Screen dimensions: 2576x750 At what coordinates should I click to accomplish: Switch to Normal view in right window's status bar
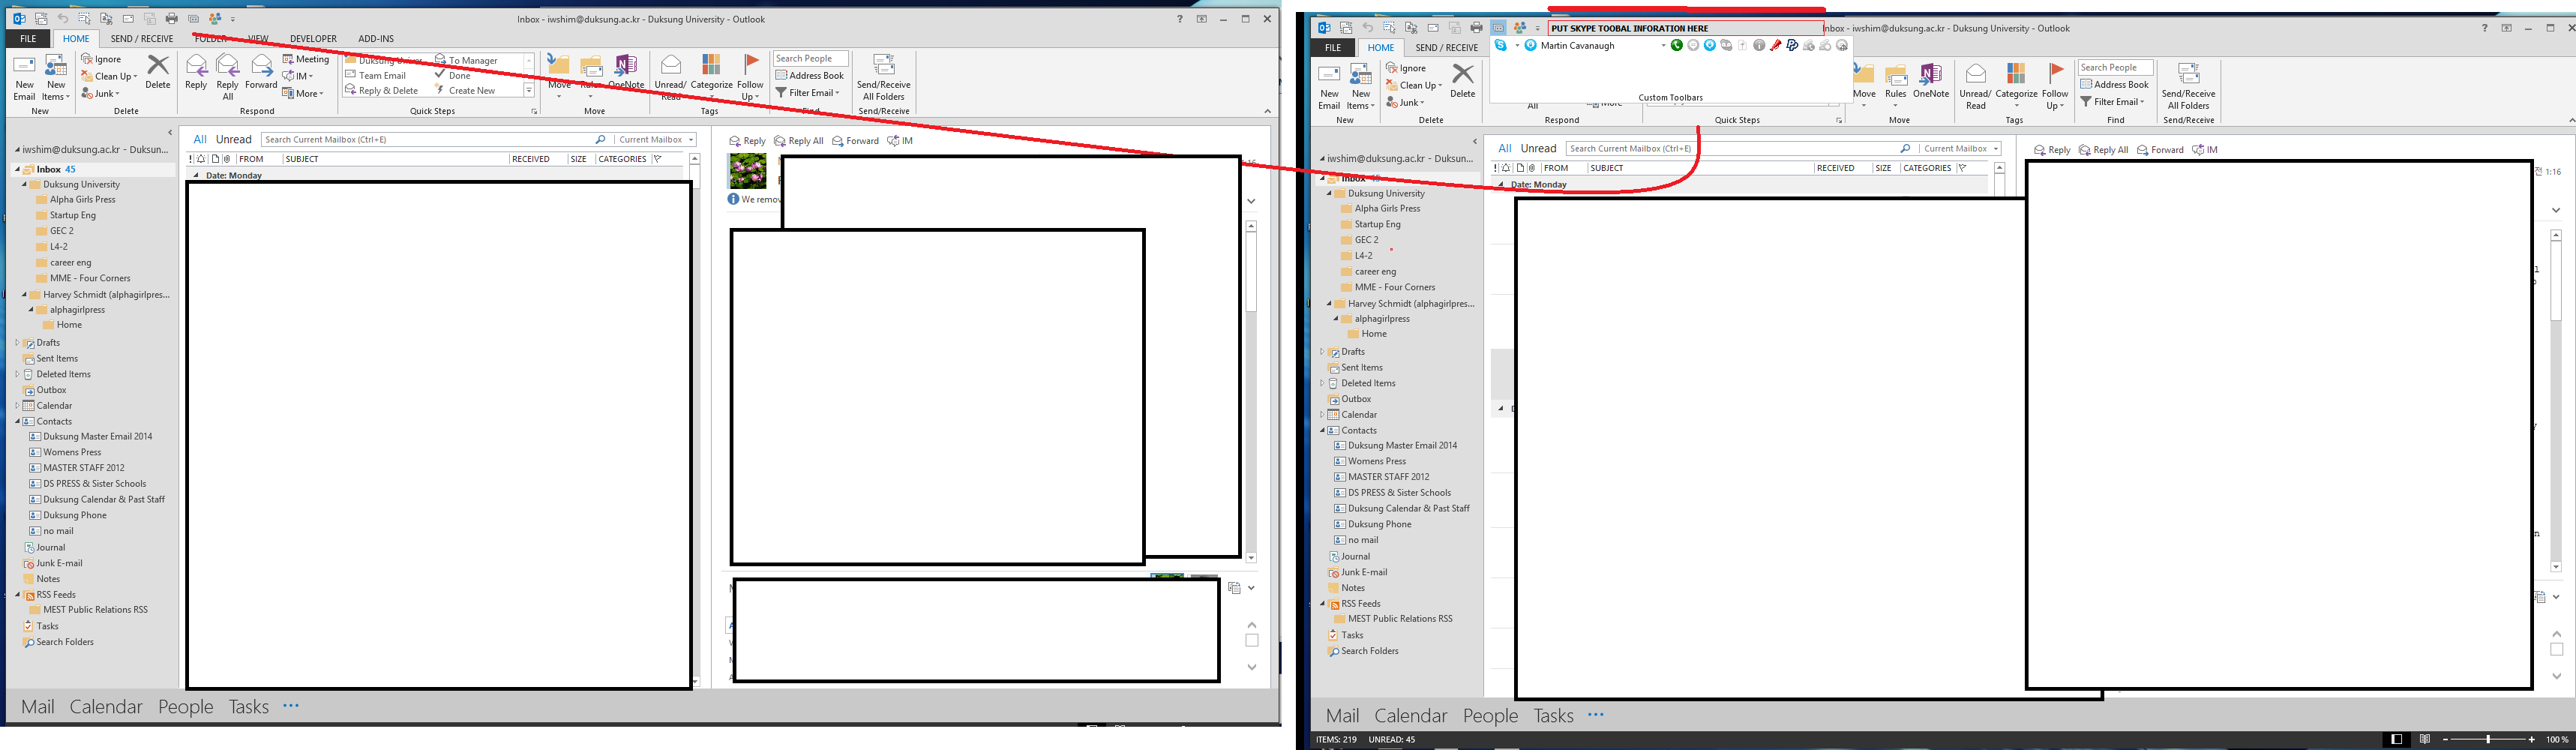coord(2397,740)
